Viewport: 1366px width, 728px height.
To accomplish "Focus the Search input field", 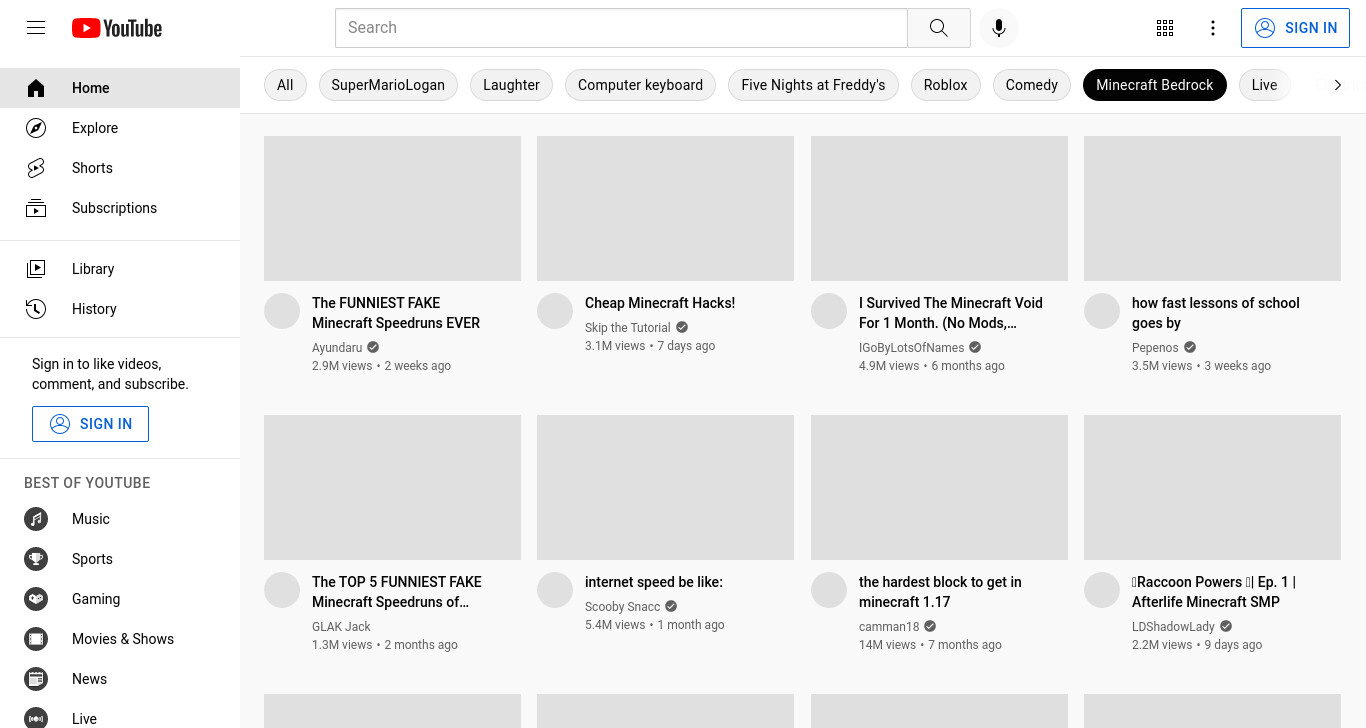I will pos(621,28).
